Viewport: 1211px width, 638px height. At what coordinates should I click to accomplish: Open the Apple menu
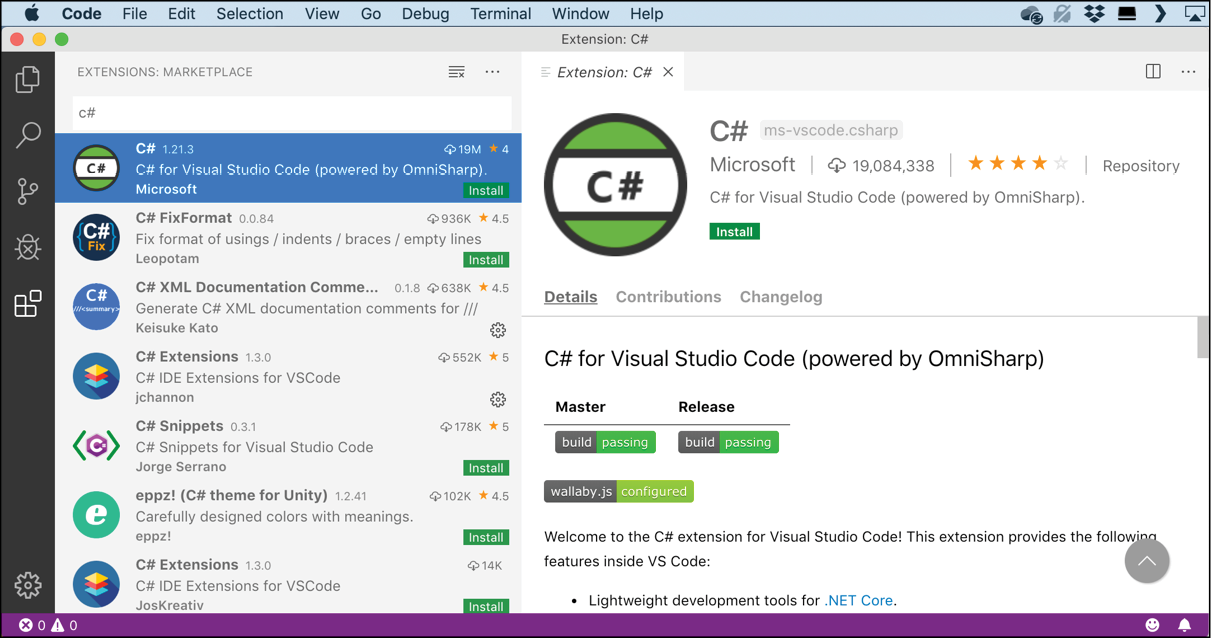tap(31, 14)
